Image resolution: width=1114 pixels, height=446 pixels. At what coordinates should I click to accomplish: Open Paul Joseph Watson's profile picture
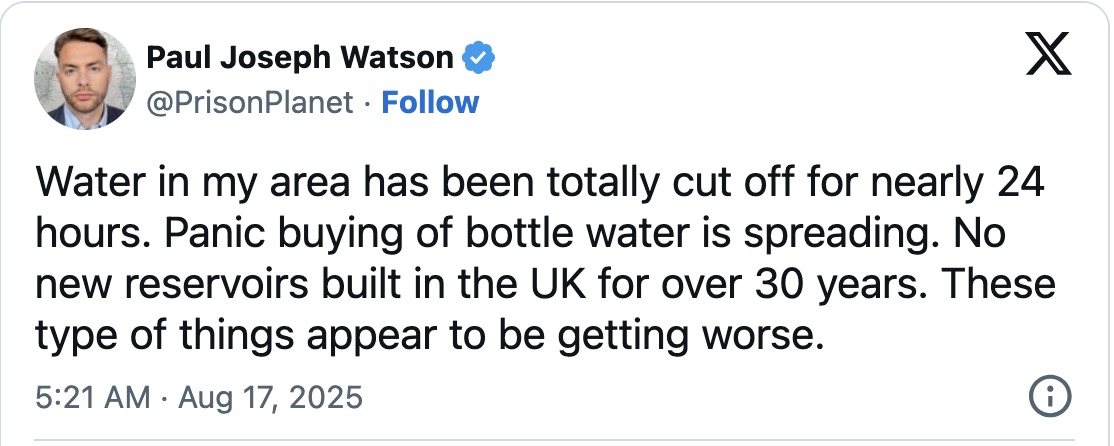84,80
